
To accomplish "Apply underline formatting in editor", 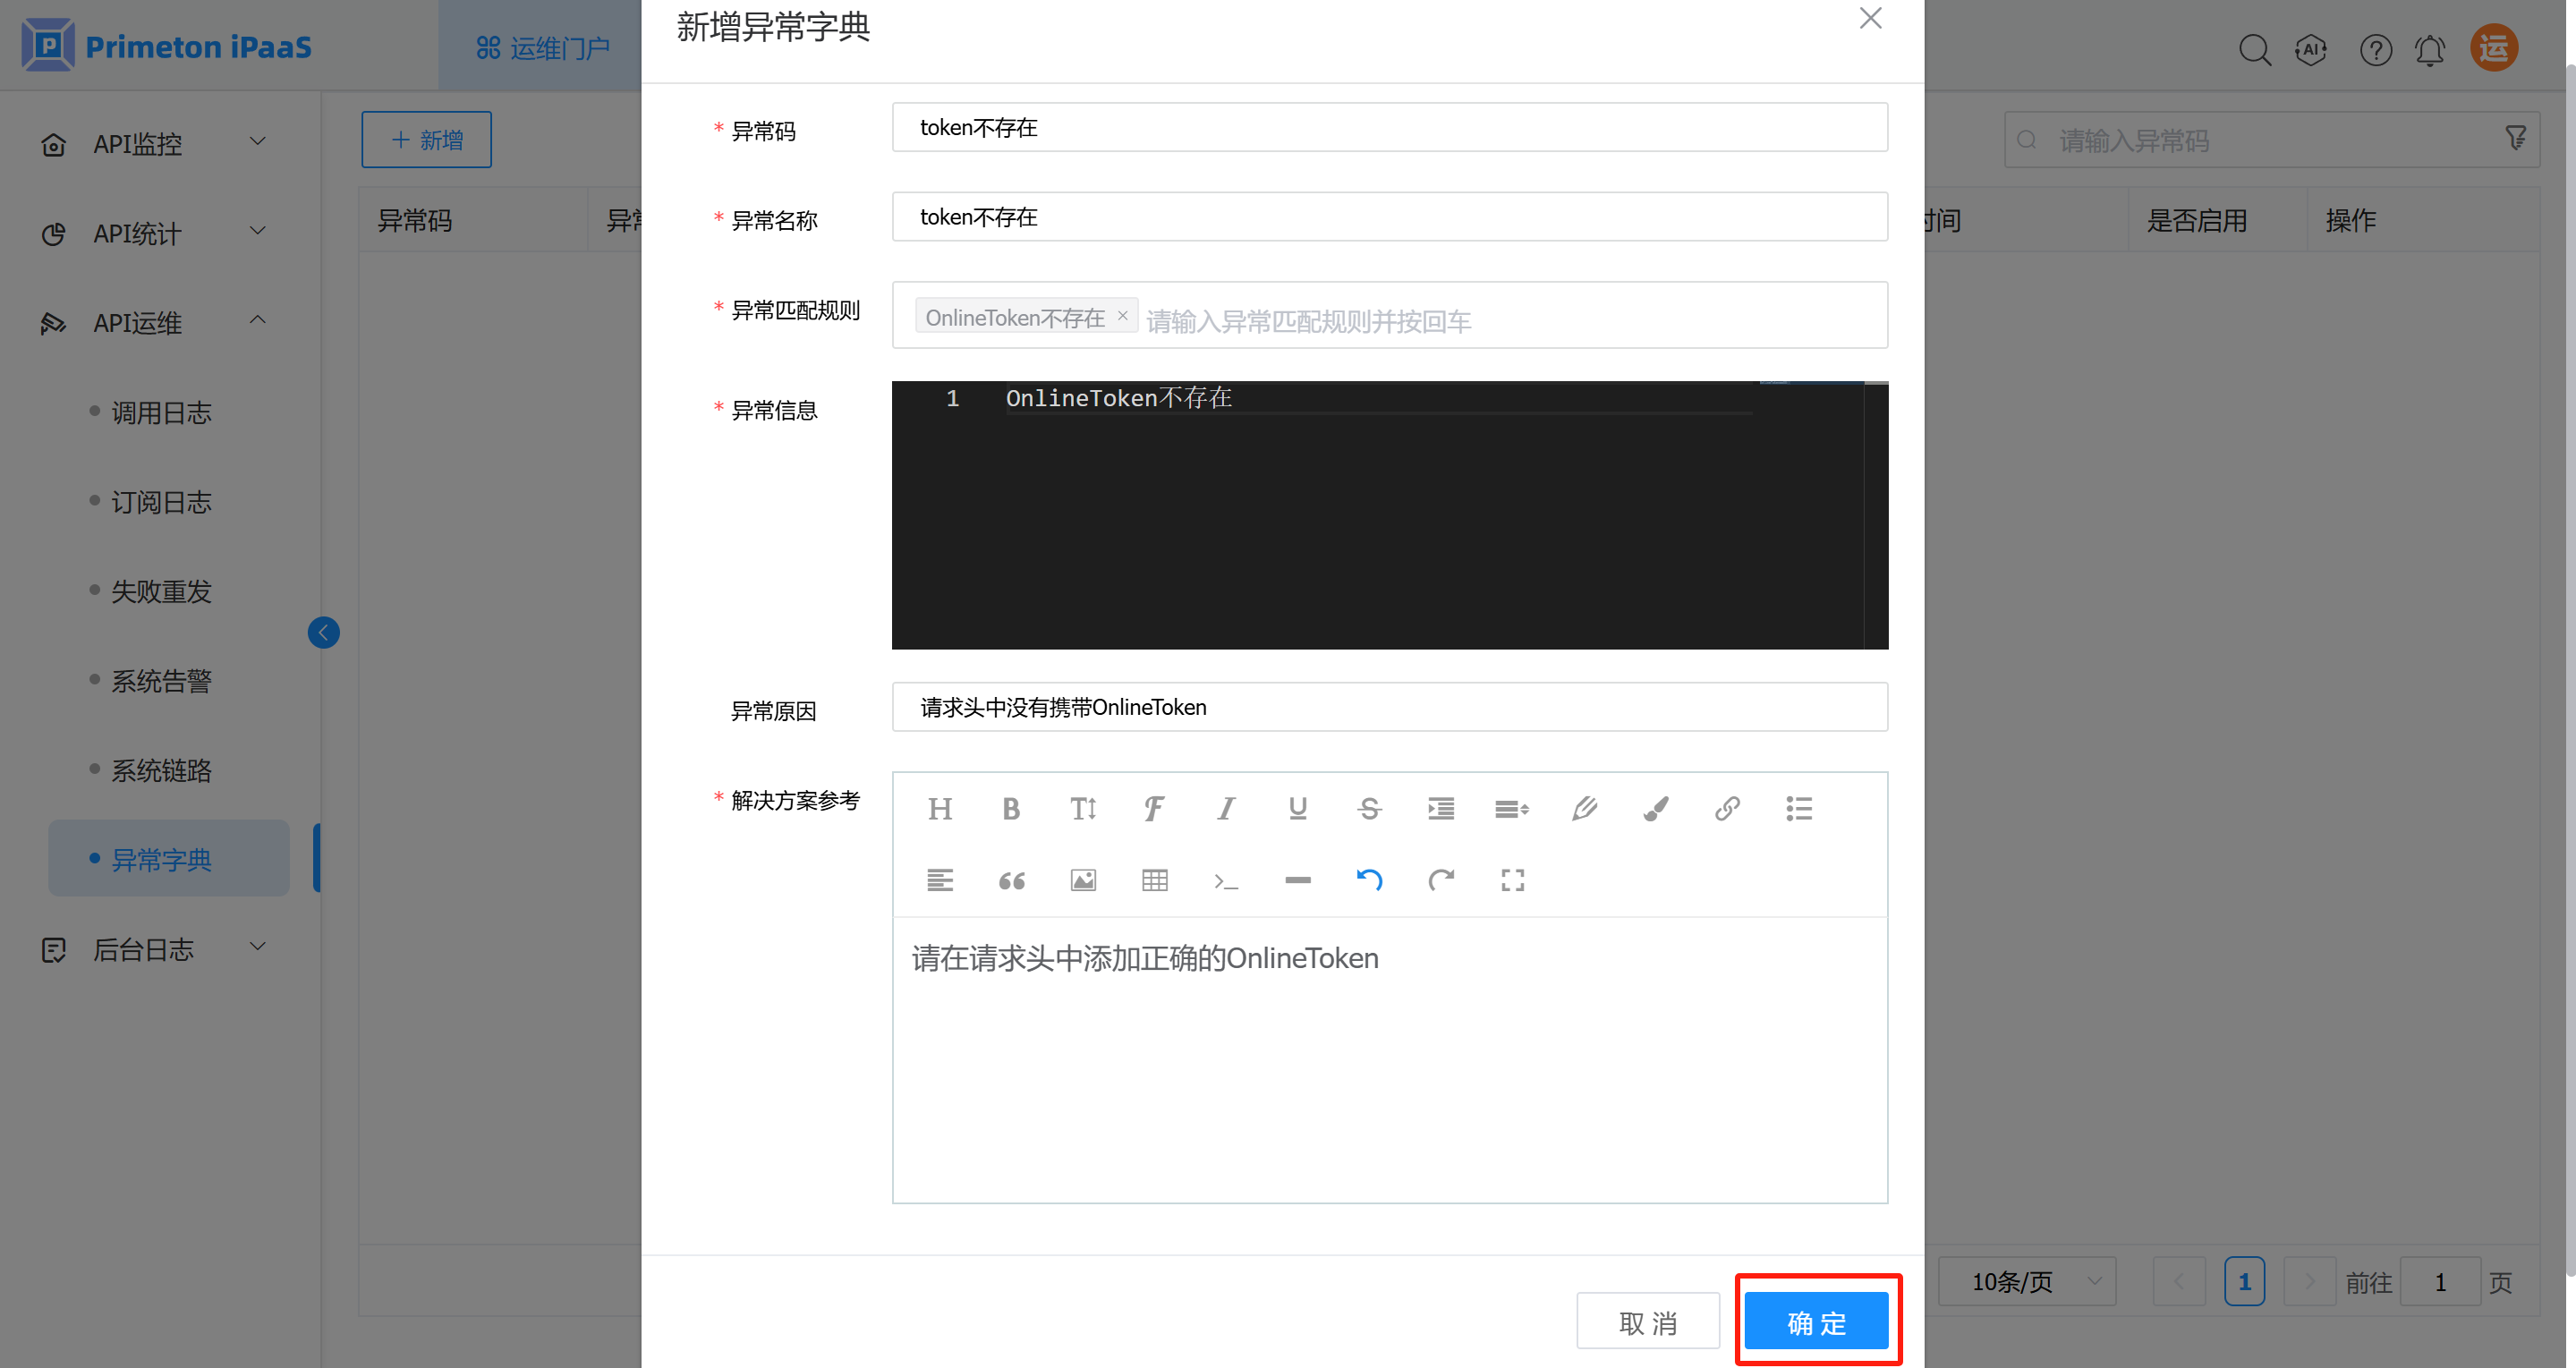I will pyautogui.click(x=1297, y=808).
